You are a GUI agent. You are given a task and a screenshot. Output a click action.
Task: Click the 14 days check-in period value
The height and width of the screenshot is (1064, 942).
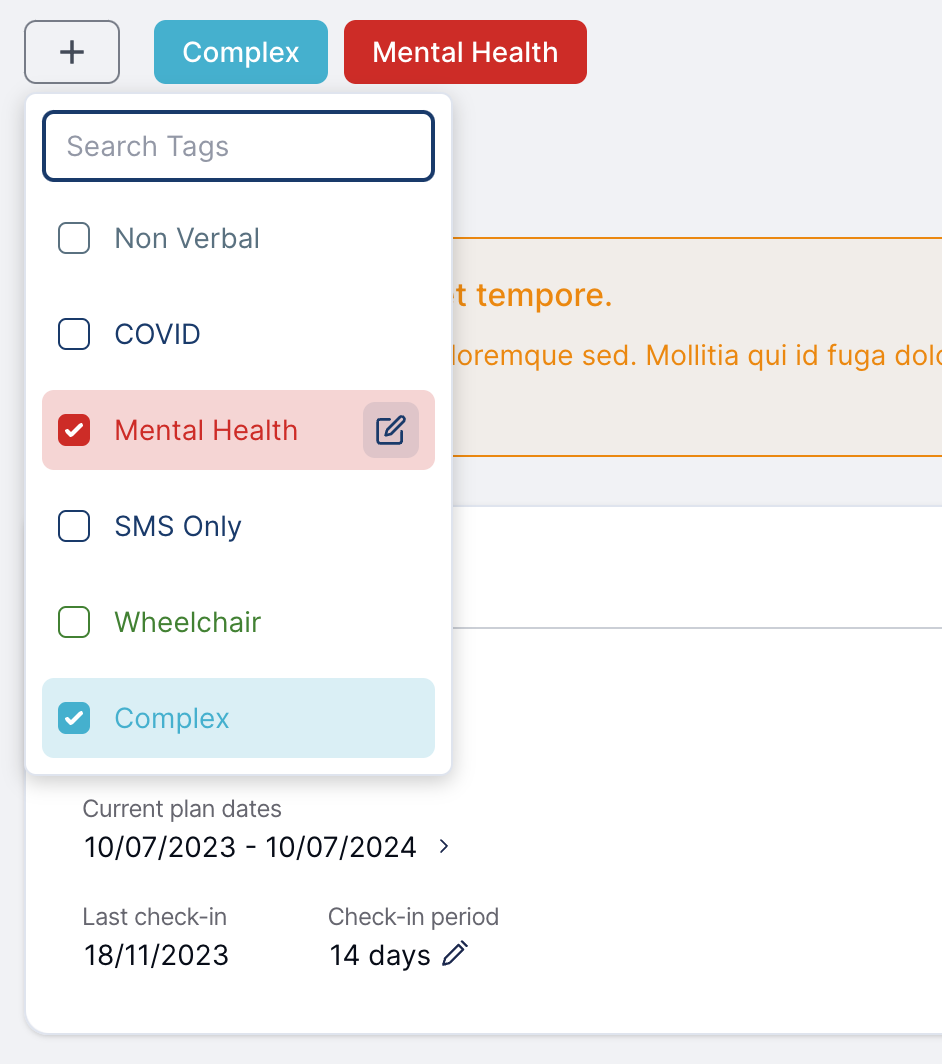click(x=380, y=955)
